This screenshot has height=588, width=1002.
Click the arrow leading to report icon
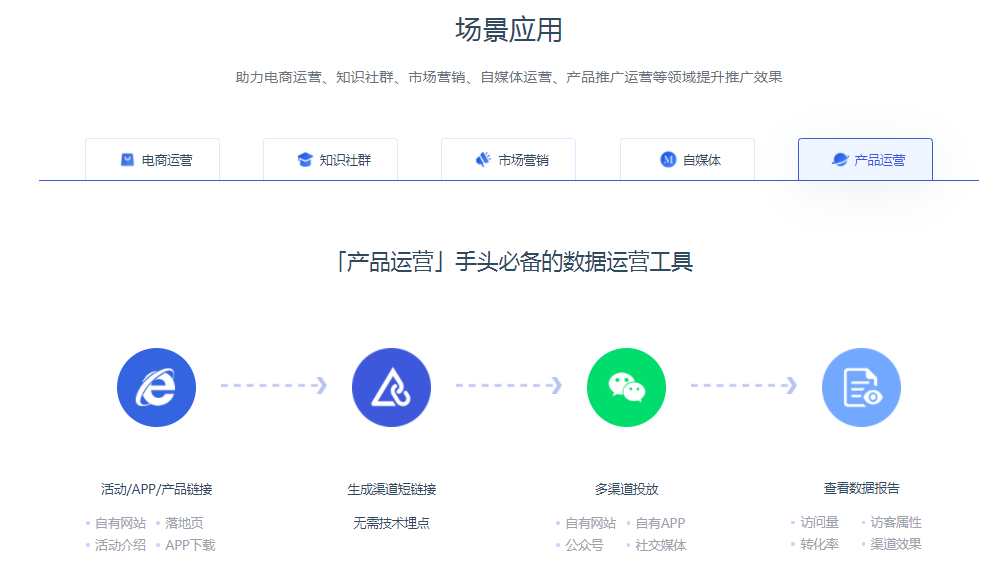pos(744,385)
